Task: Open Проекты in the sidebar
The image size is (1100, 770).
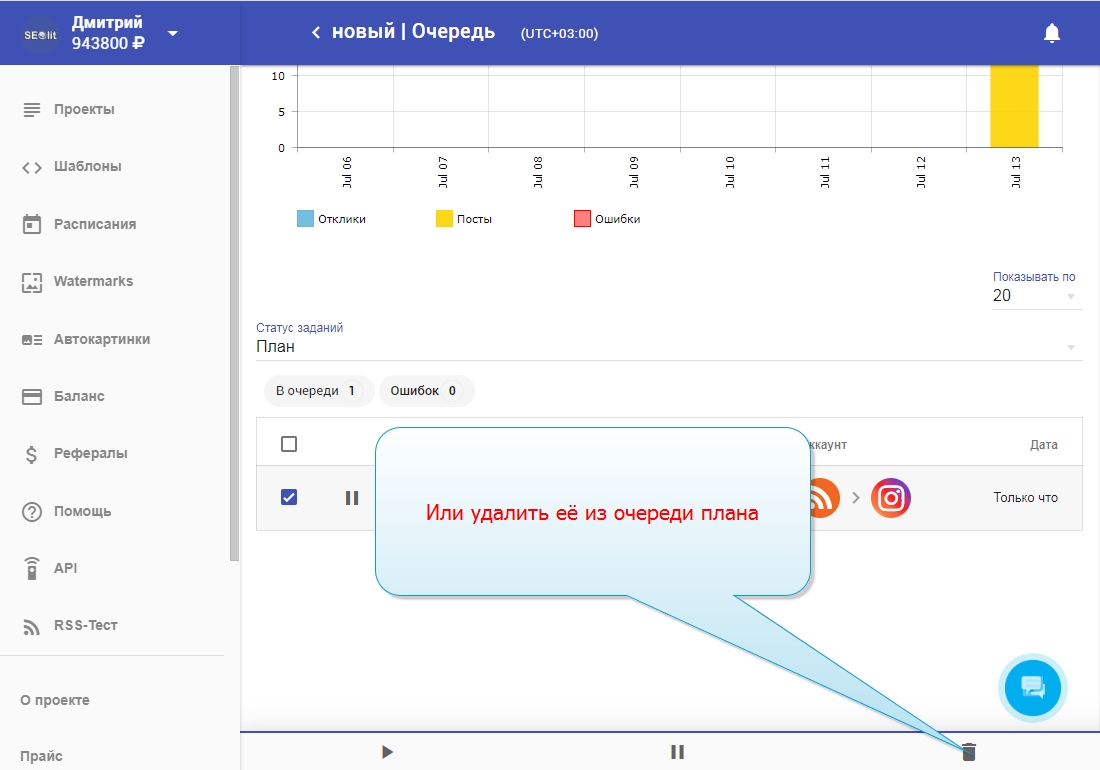Action: pyautogui.click(x=84, y=109)
